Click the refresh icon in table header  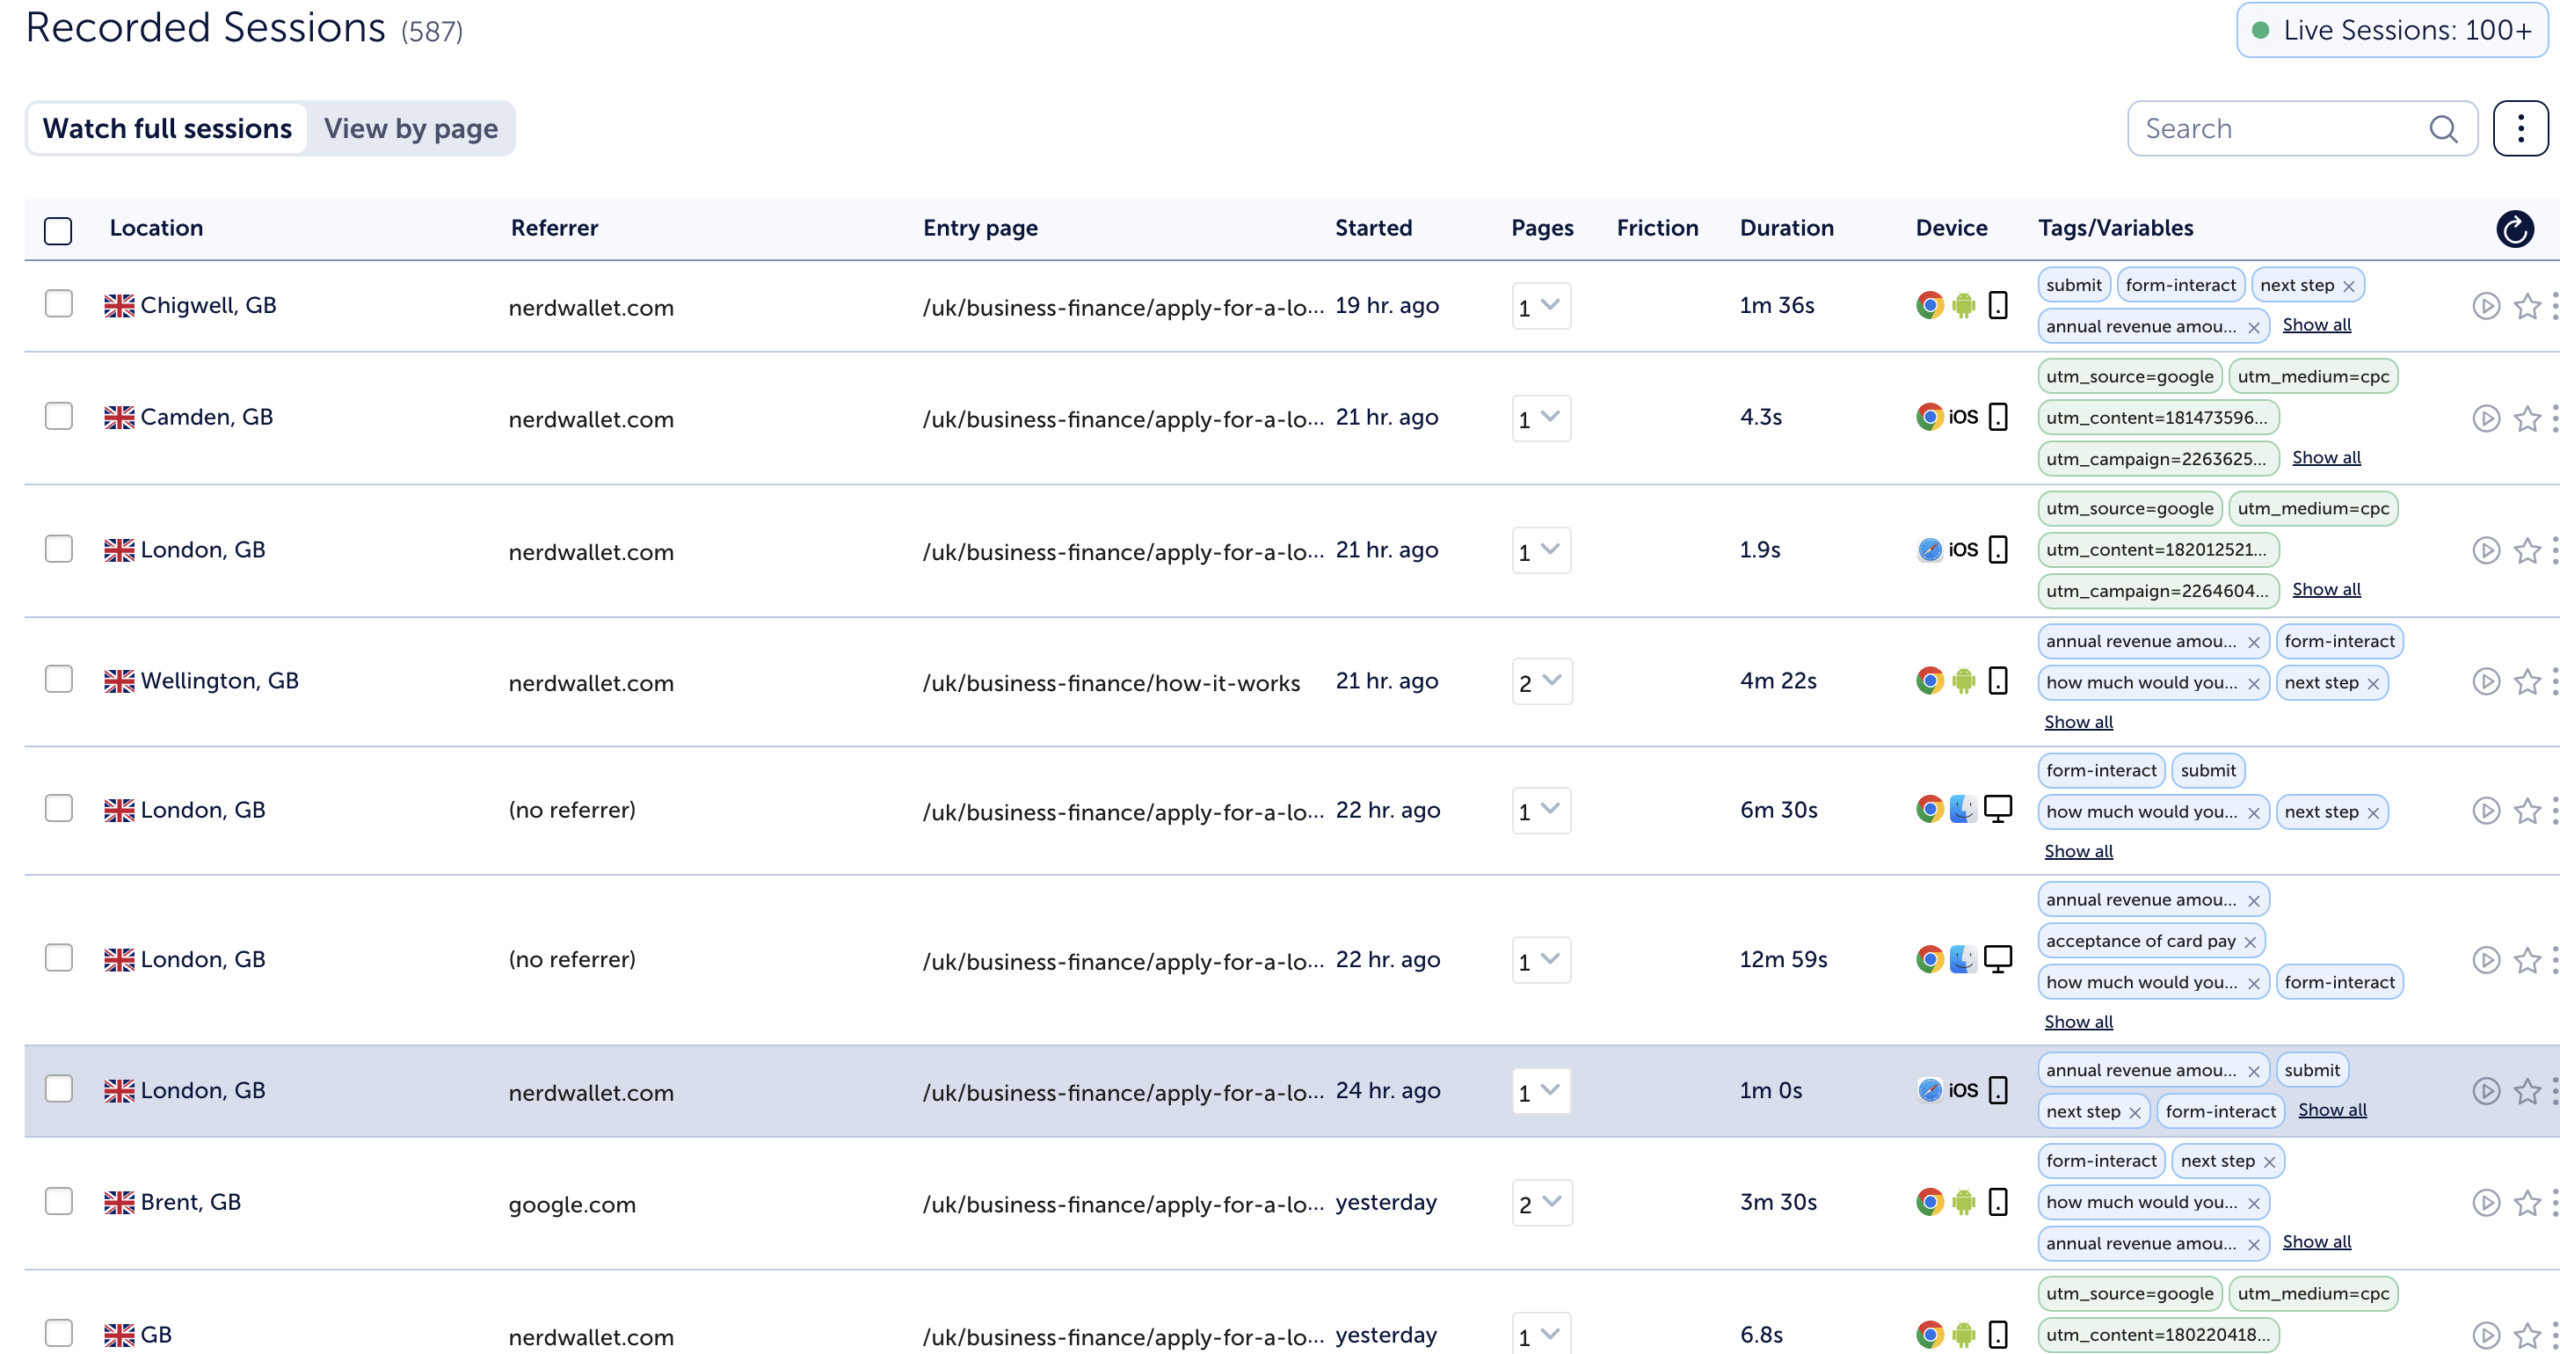[2514, 229]
